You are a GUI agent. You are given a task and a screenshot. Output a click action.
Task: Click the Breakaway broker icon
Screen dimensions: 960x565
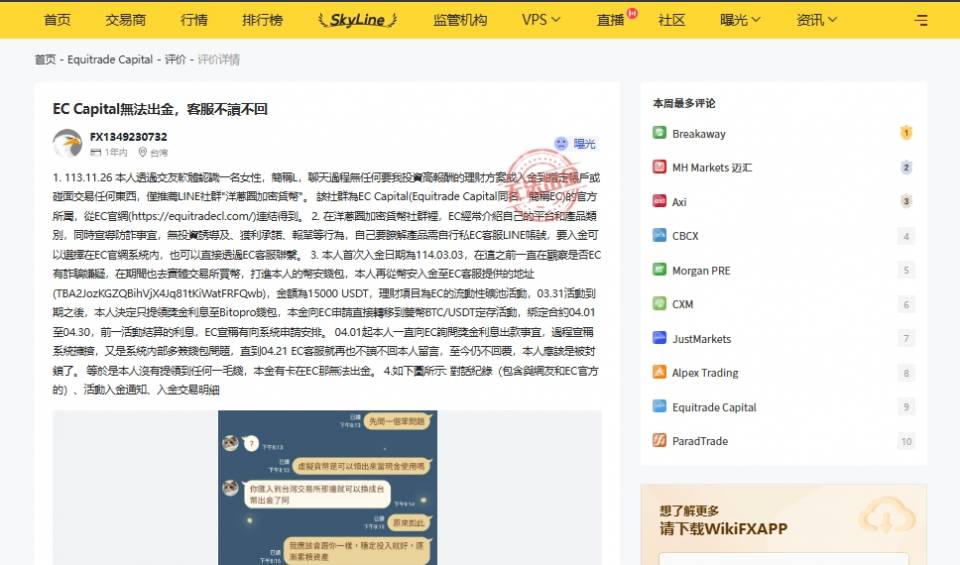pyautogui.click(x=659, y=133)
